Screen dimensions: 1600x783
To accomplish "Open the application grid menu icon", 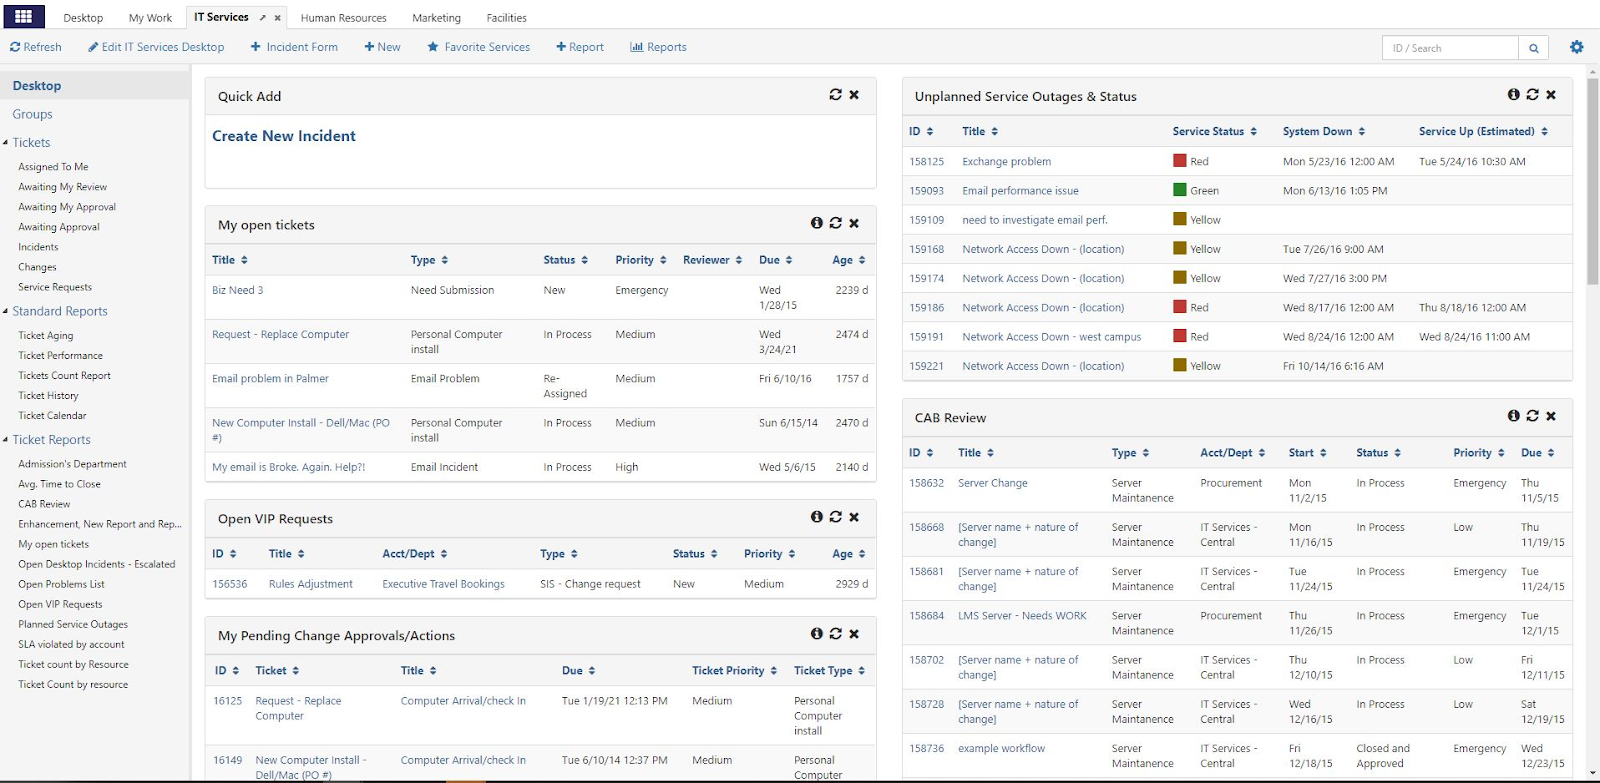I will click(24, 16).
